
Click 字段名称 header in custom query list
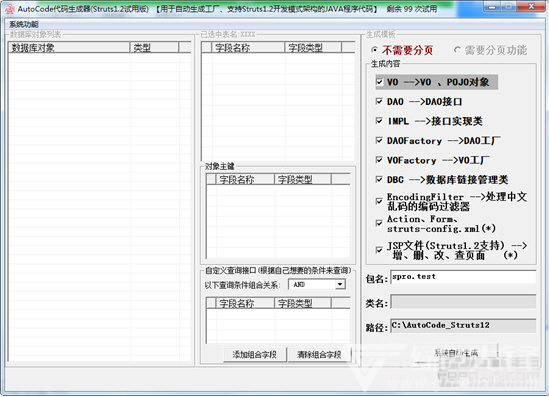[x=245, y=303]
